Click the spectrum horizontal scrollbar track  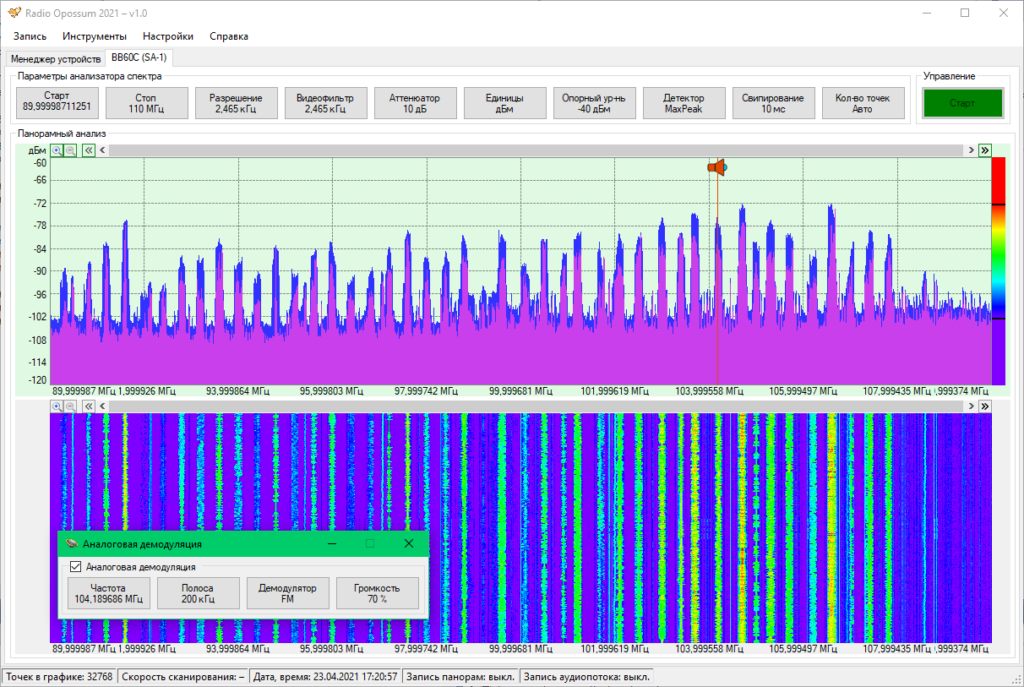click(540, 150)
